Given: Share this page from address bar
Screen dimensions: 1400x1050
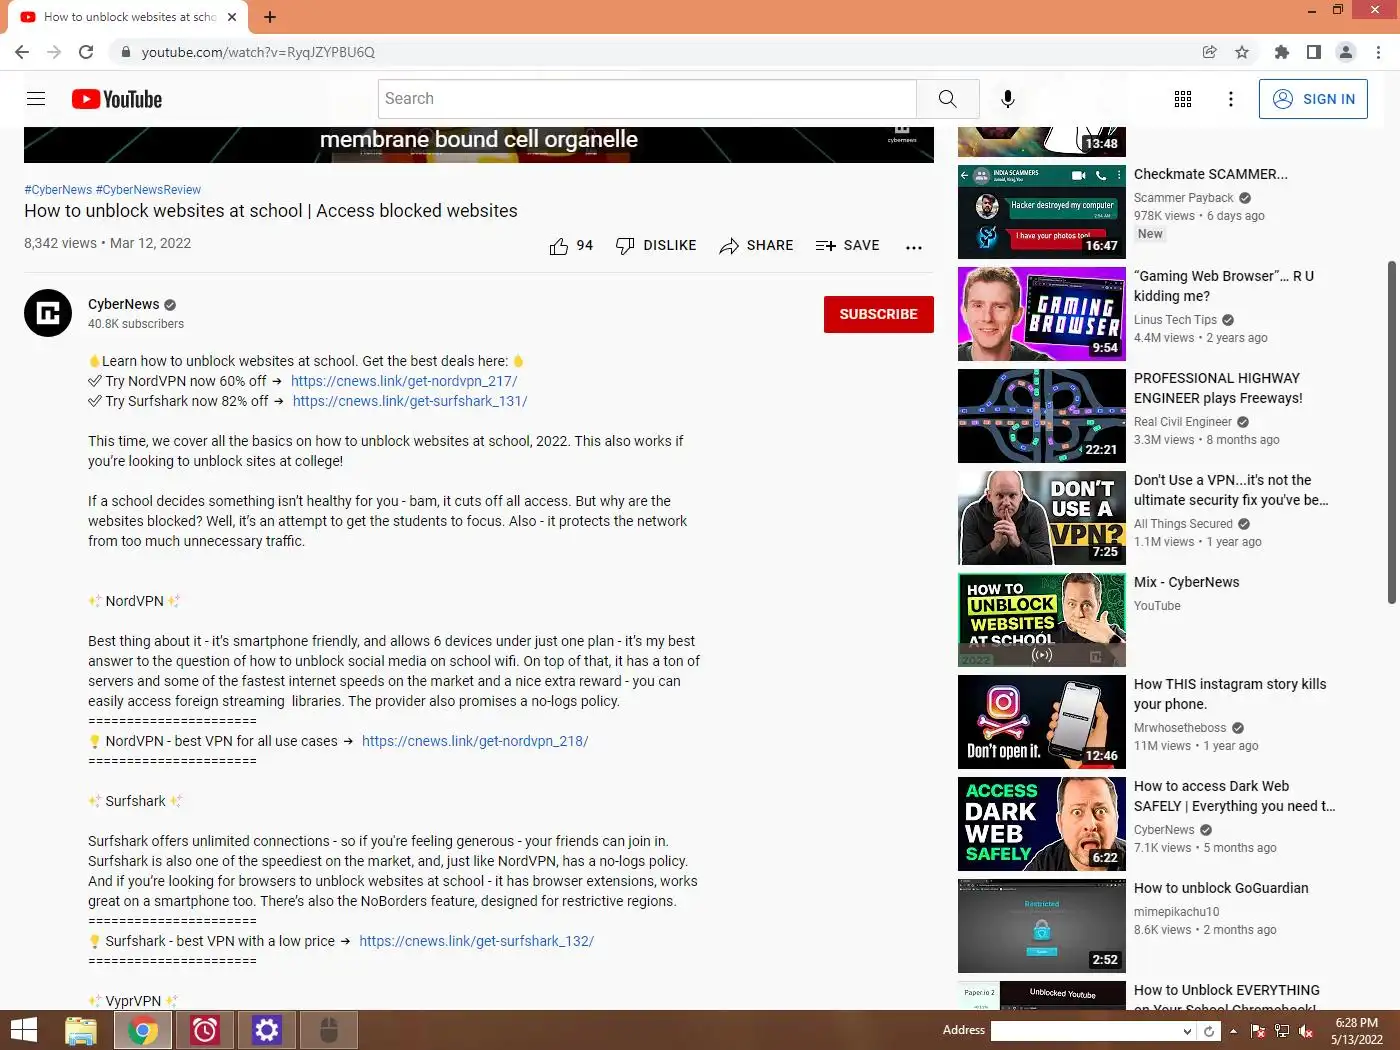Looking at the screenshot, I should (1210, 52).
